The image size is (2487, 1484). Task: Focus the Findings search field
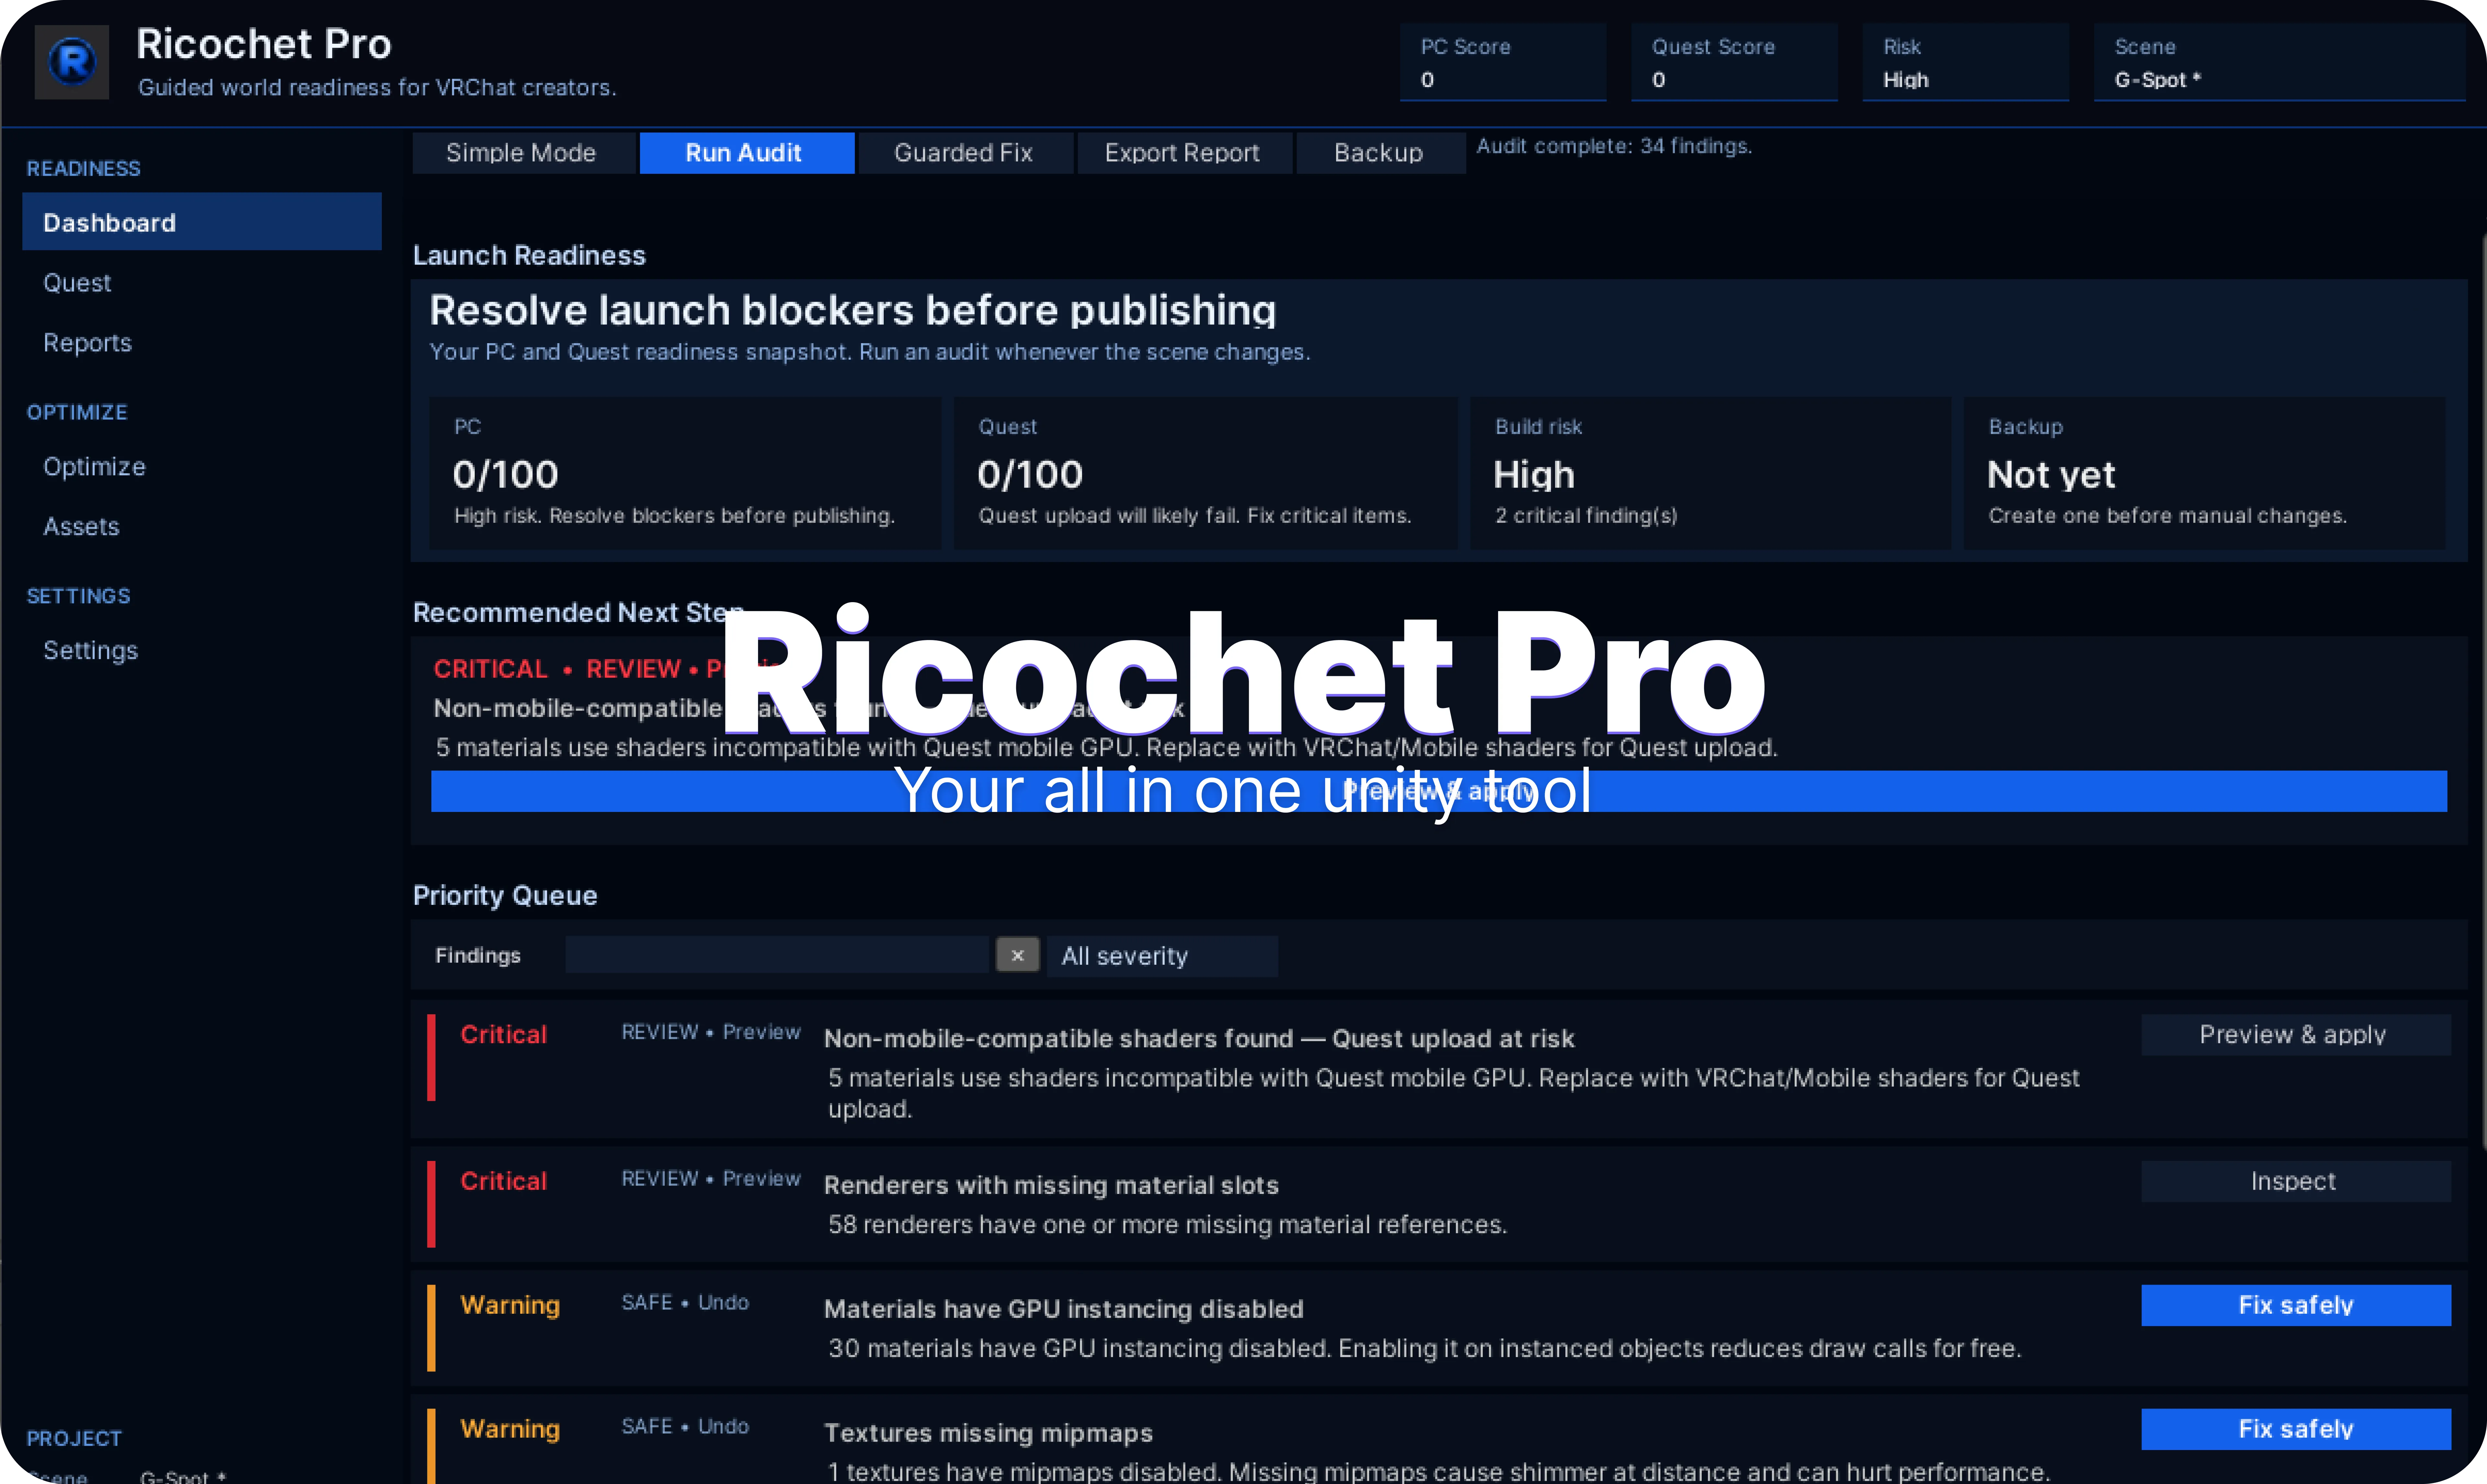[777, 955]
